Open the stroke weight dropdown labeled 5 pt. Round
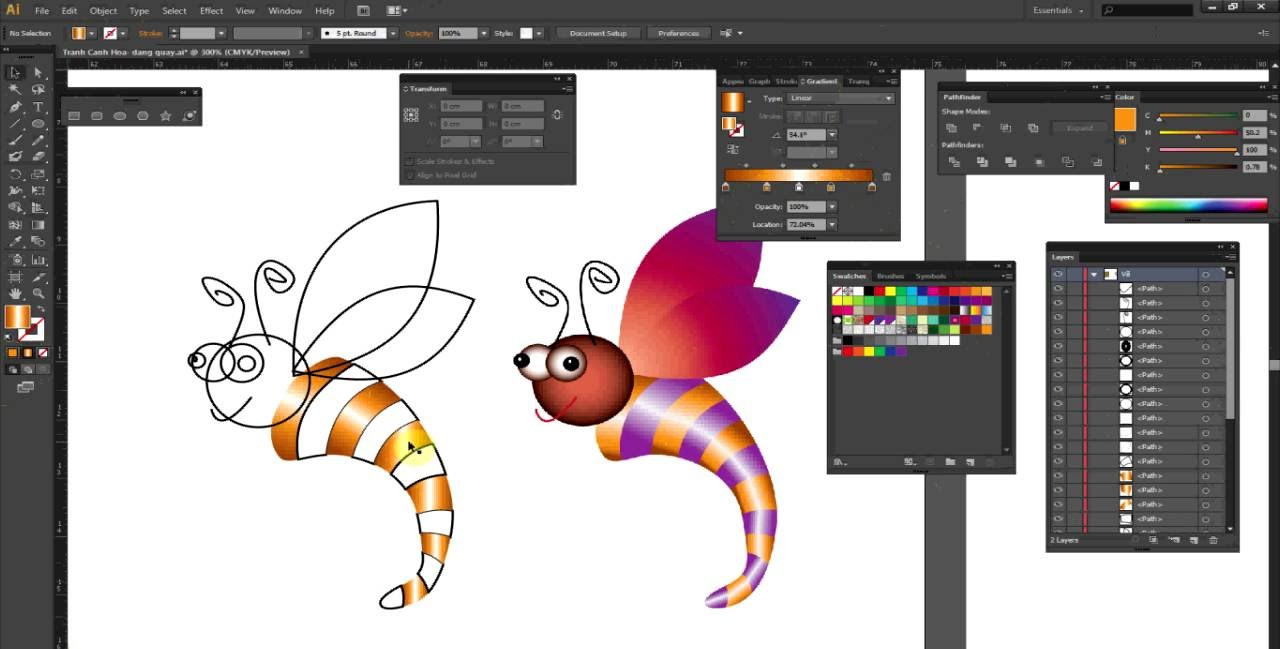 tap(394, 33)
